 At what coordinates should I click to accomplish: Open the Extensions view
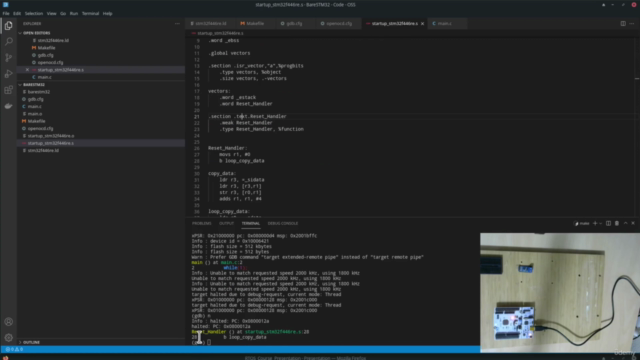(x=9, y=90)
